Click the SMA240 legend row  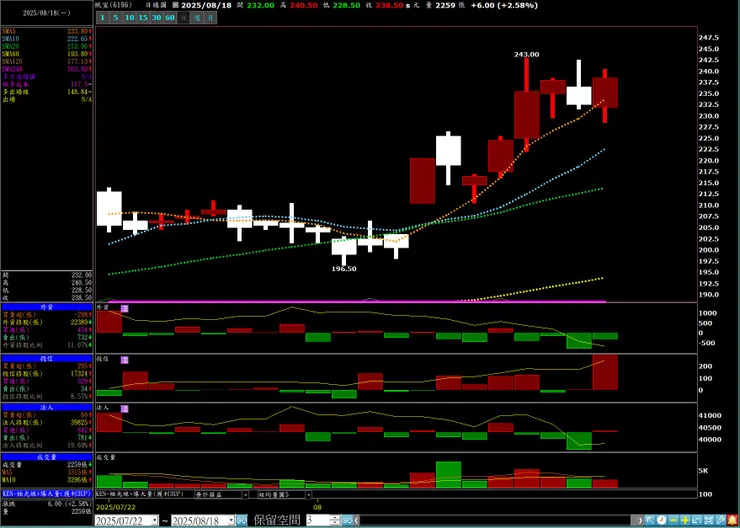[47, 69]
